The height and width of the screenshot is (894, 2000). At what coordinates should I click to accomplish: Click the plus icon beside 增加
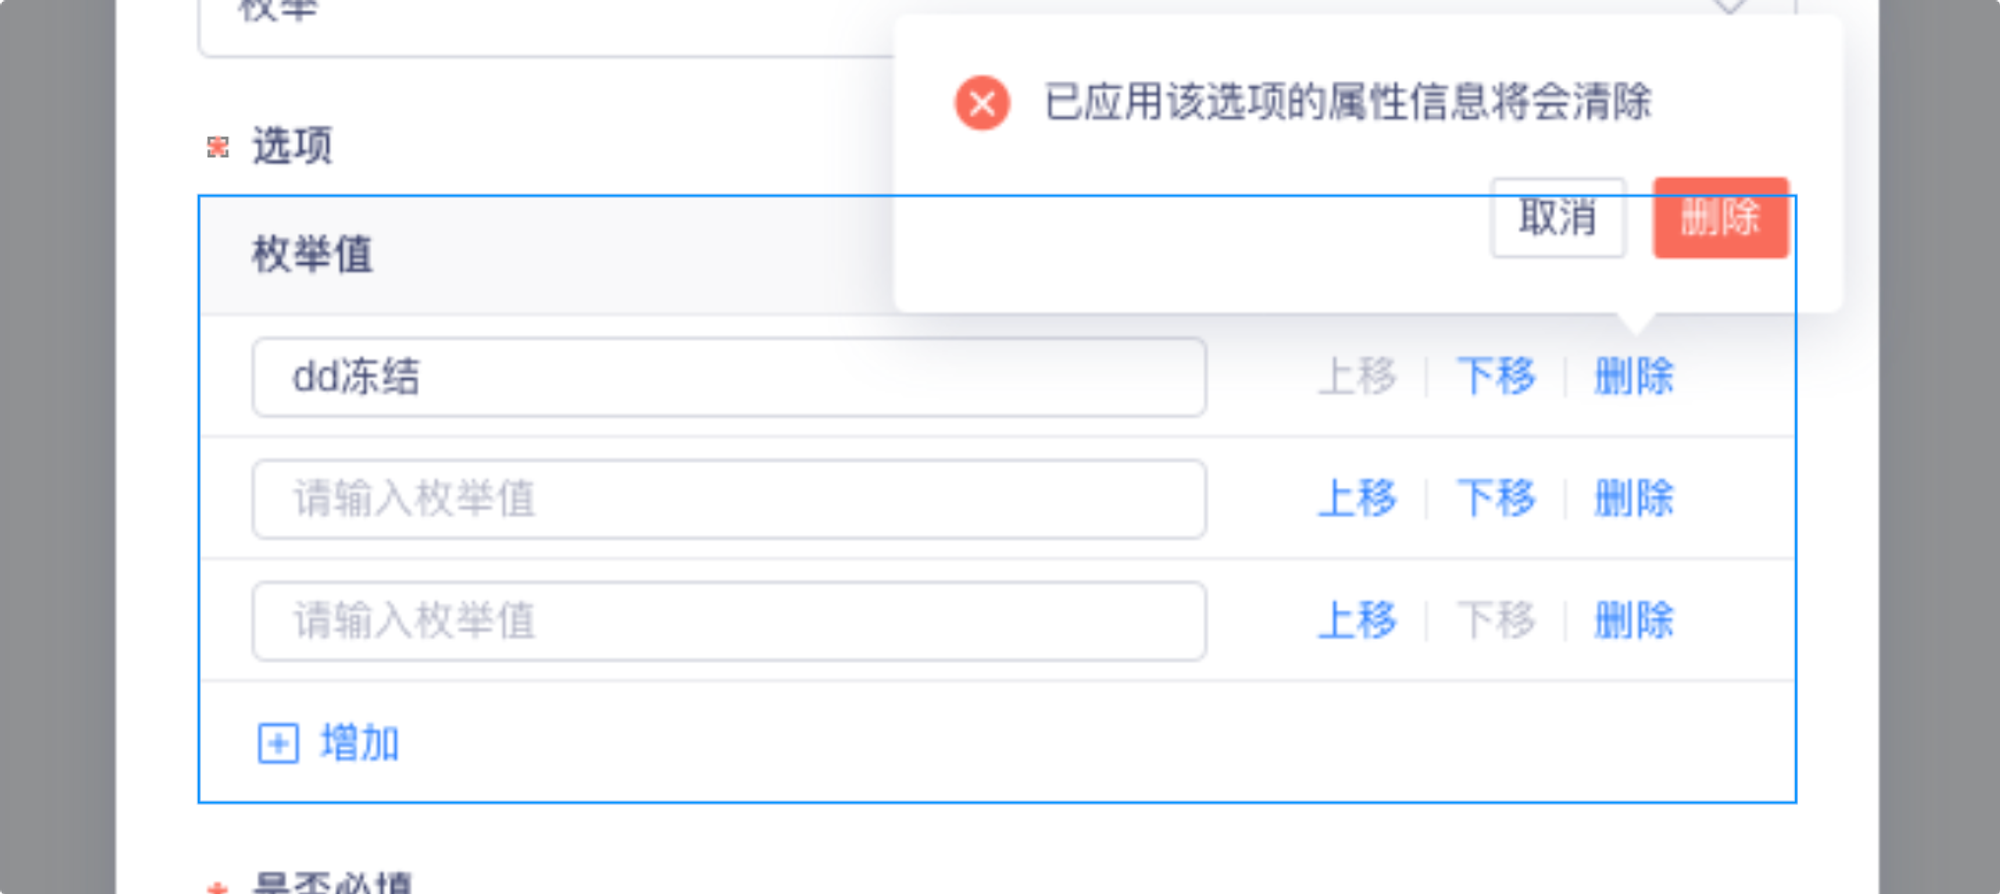[277, 742]
